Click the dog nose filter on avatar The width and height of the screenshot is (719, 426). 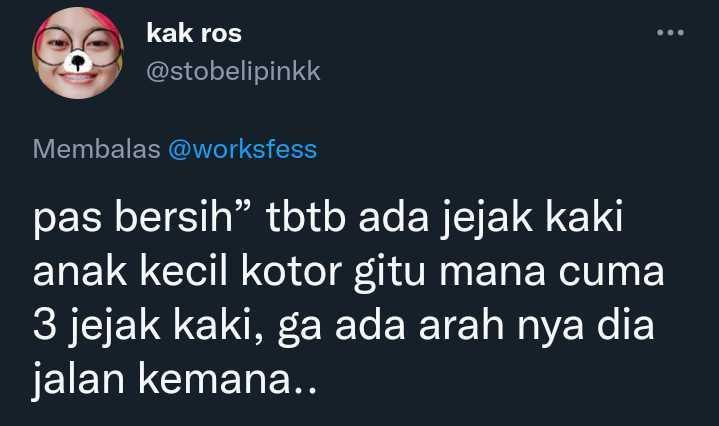click(x=78, y=61)
